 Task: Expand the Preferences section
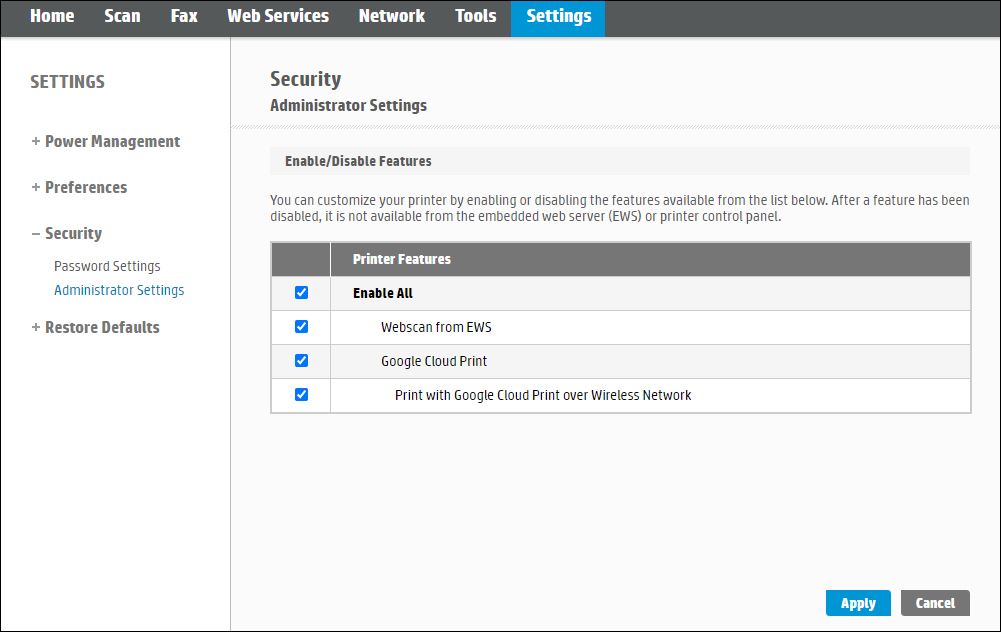(79, 188)
